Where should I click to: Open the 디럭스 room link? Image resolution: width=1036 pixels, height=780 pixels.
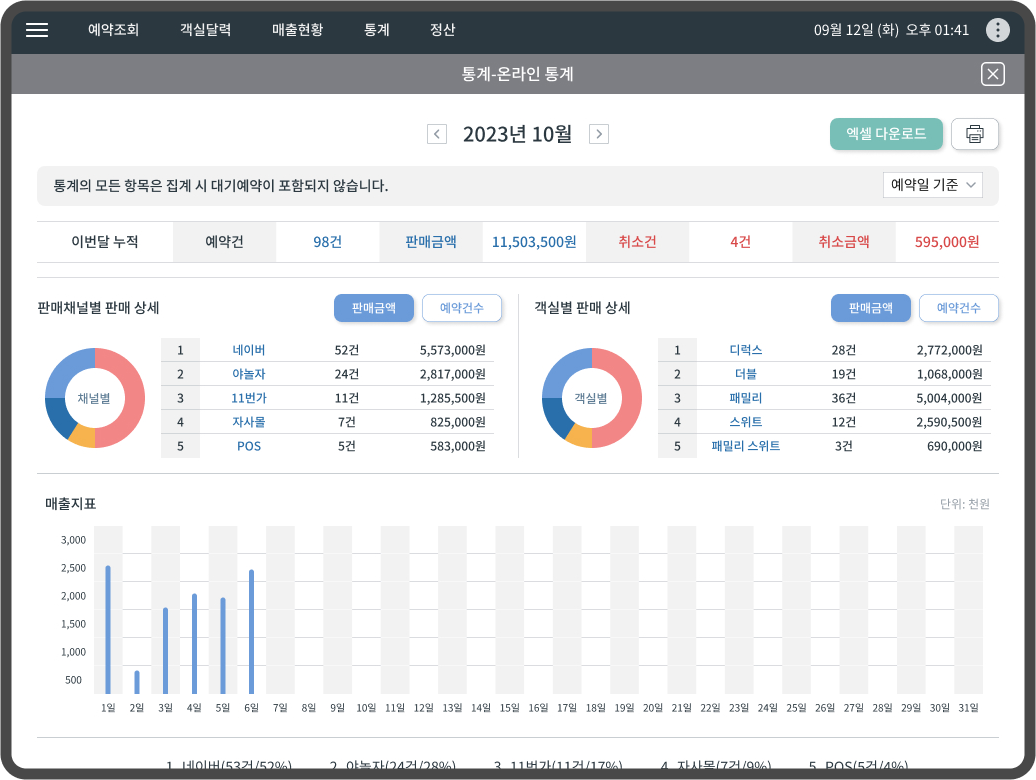pos(745,350)
